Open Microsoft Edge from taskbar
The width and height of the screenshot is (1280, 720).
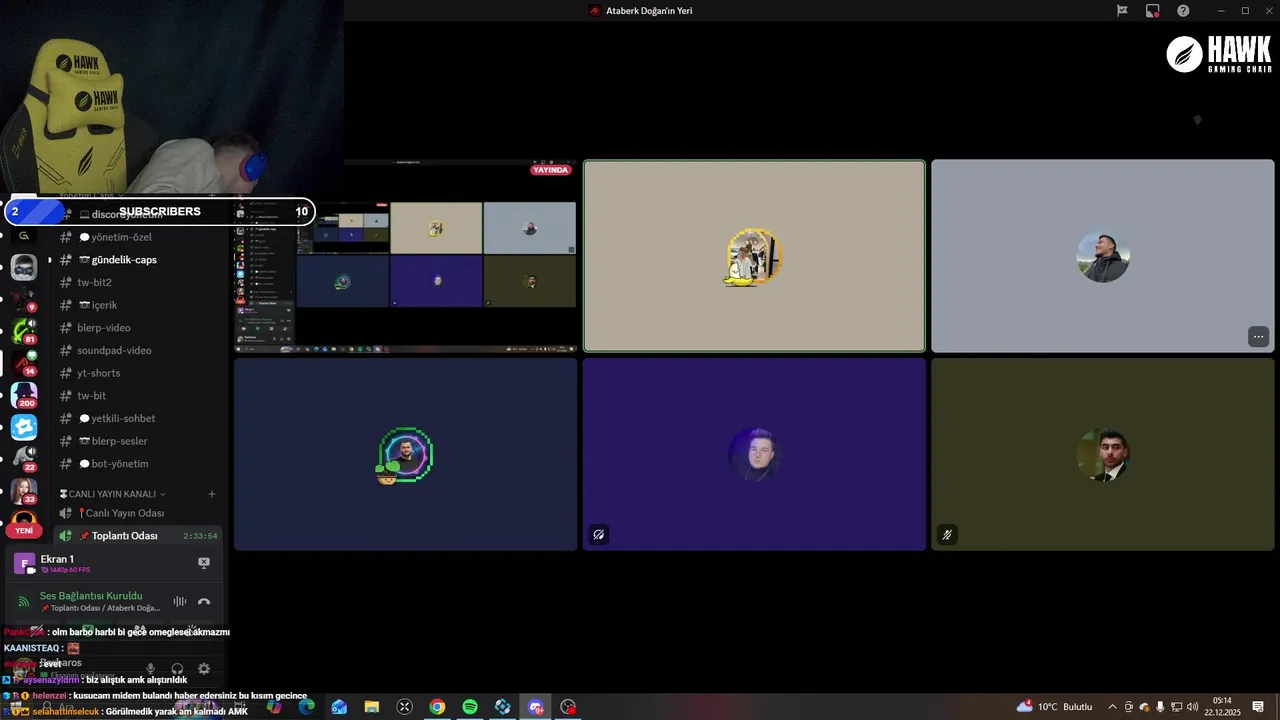306,707
